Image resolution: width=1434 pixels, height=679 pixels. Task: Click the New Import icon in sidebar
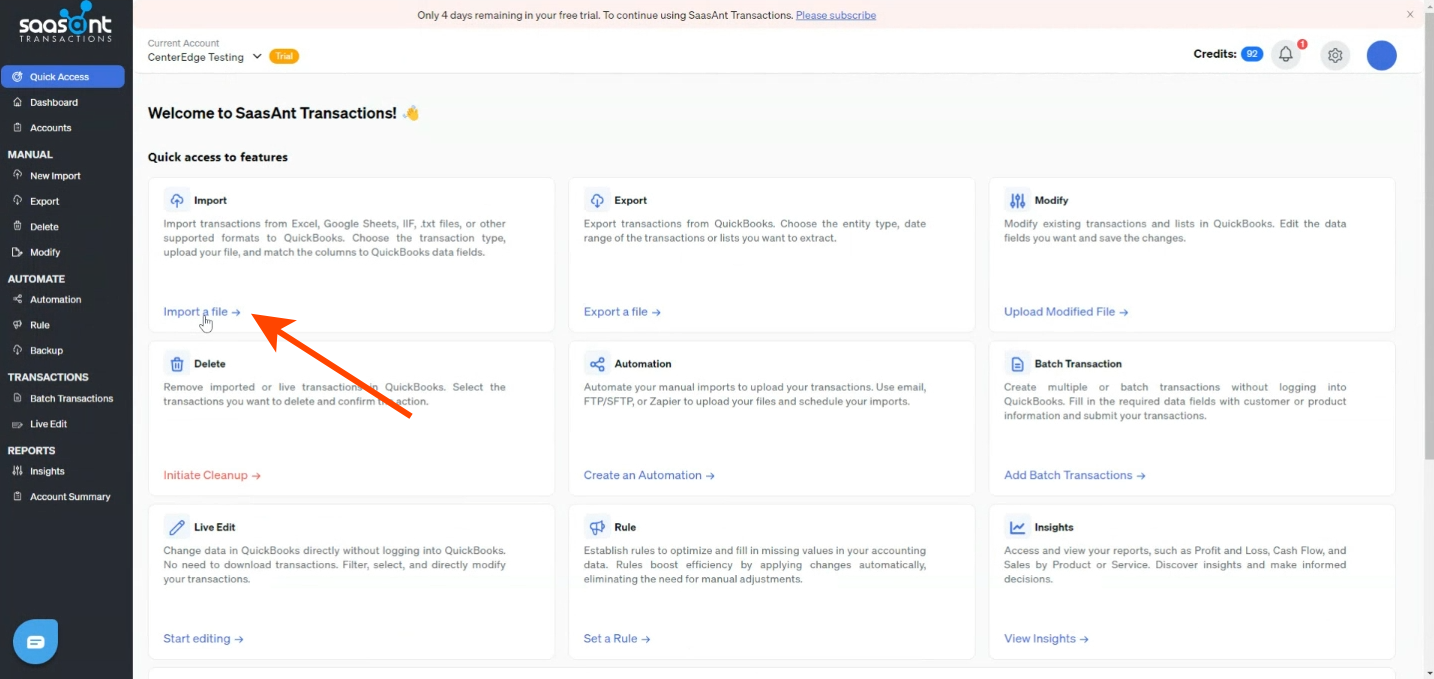tap(17, 175)
